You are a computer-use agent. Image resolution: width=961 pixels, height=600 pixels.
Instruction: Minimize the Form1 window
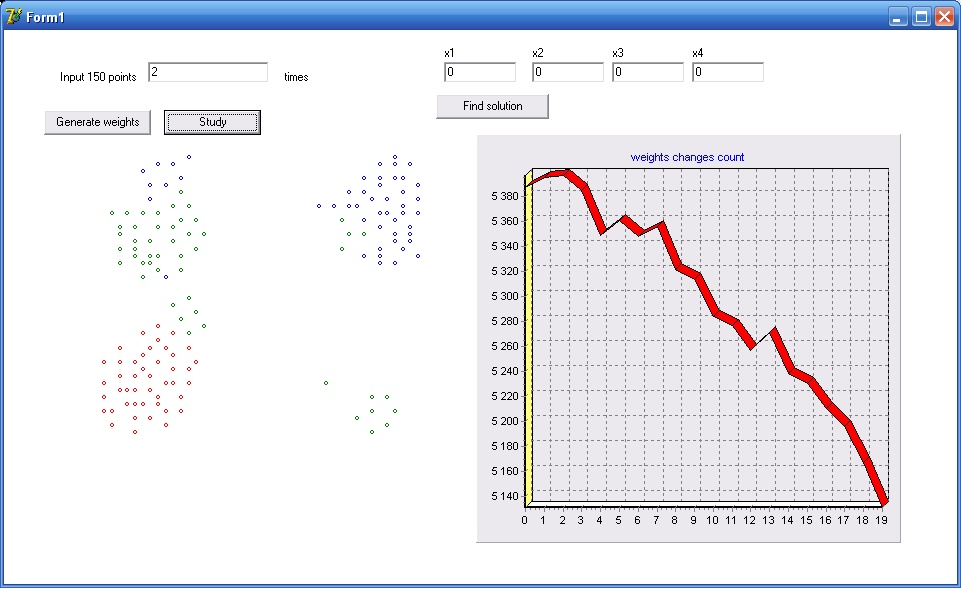coord(899,16)
